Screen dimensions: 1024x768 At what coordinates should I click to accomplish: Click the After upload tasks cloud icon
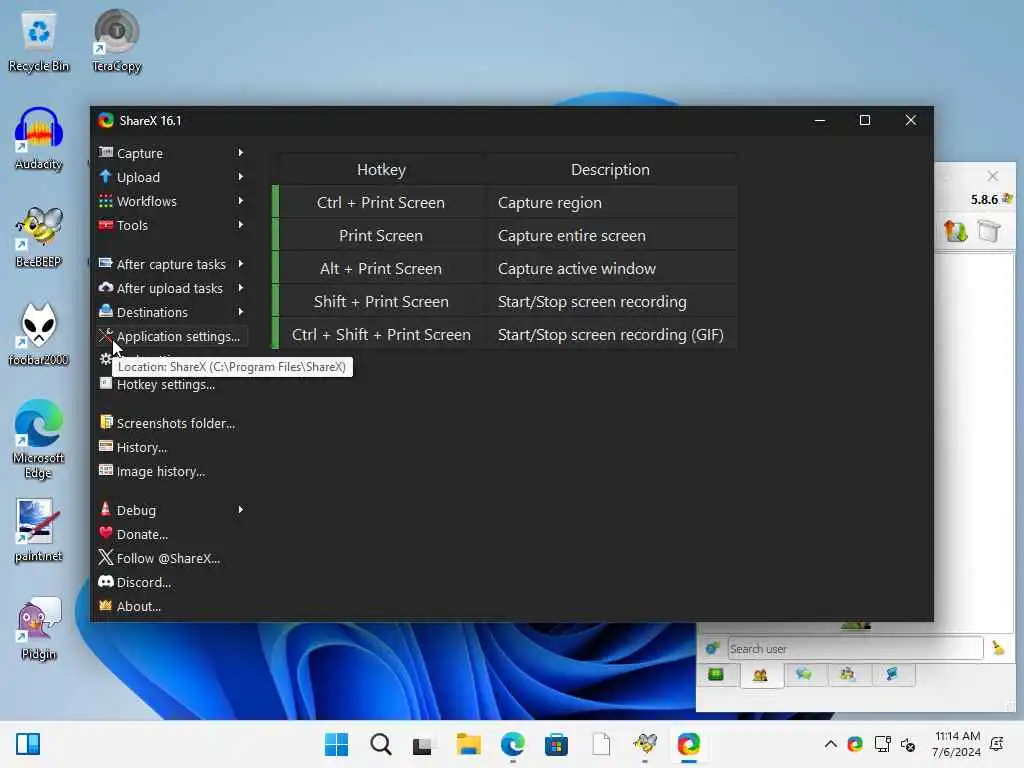pyautogui.click(x=105, y=287)
